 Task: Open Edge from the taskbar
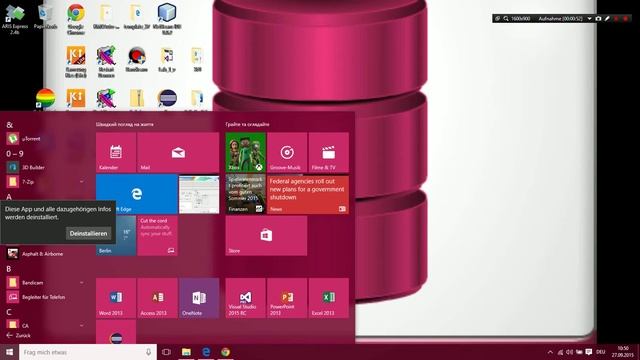tap(206, 352)
